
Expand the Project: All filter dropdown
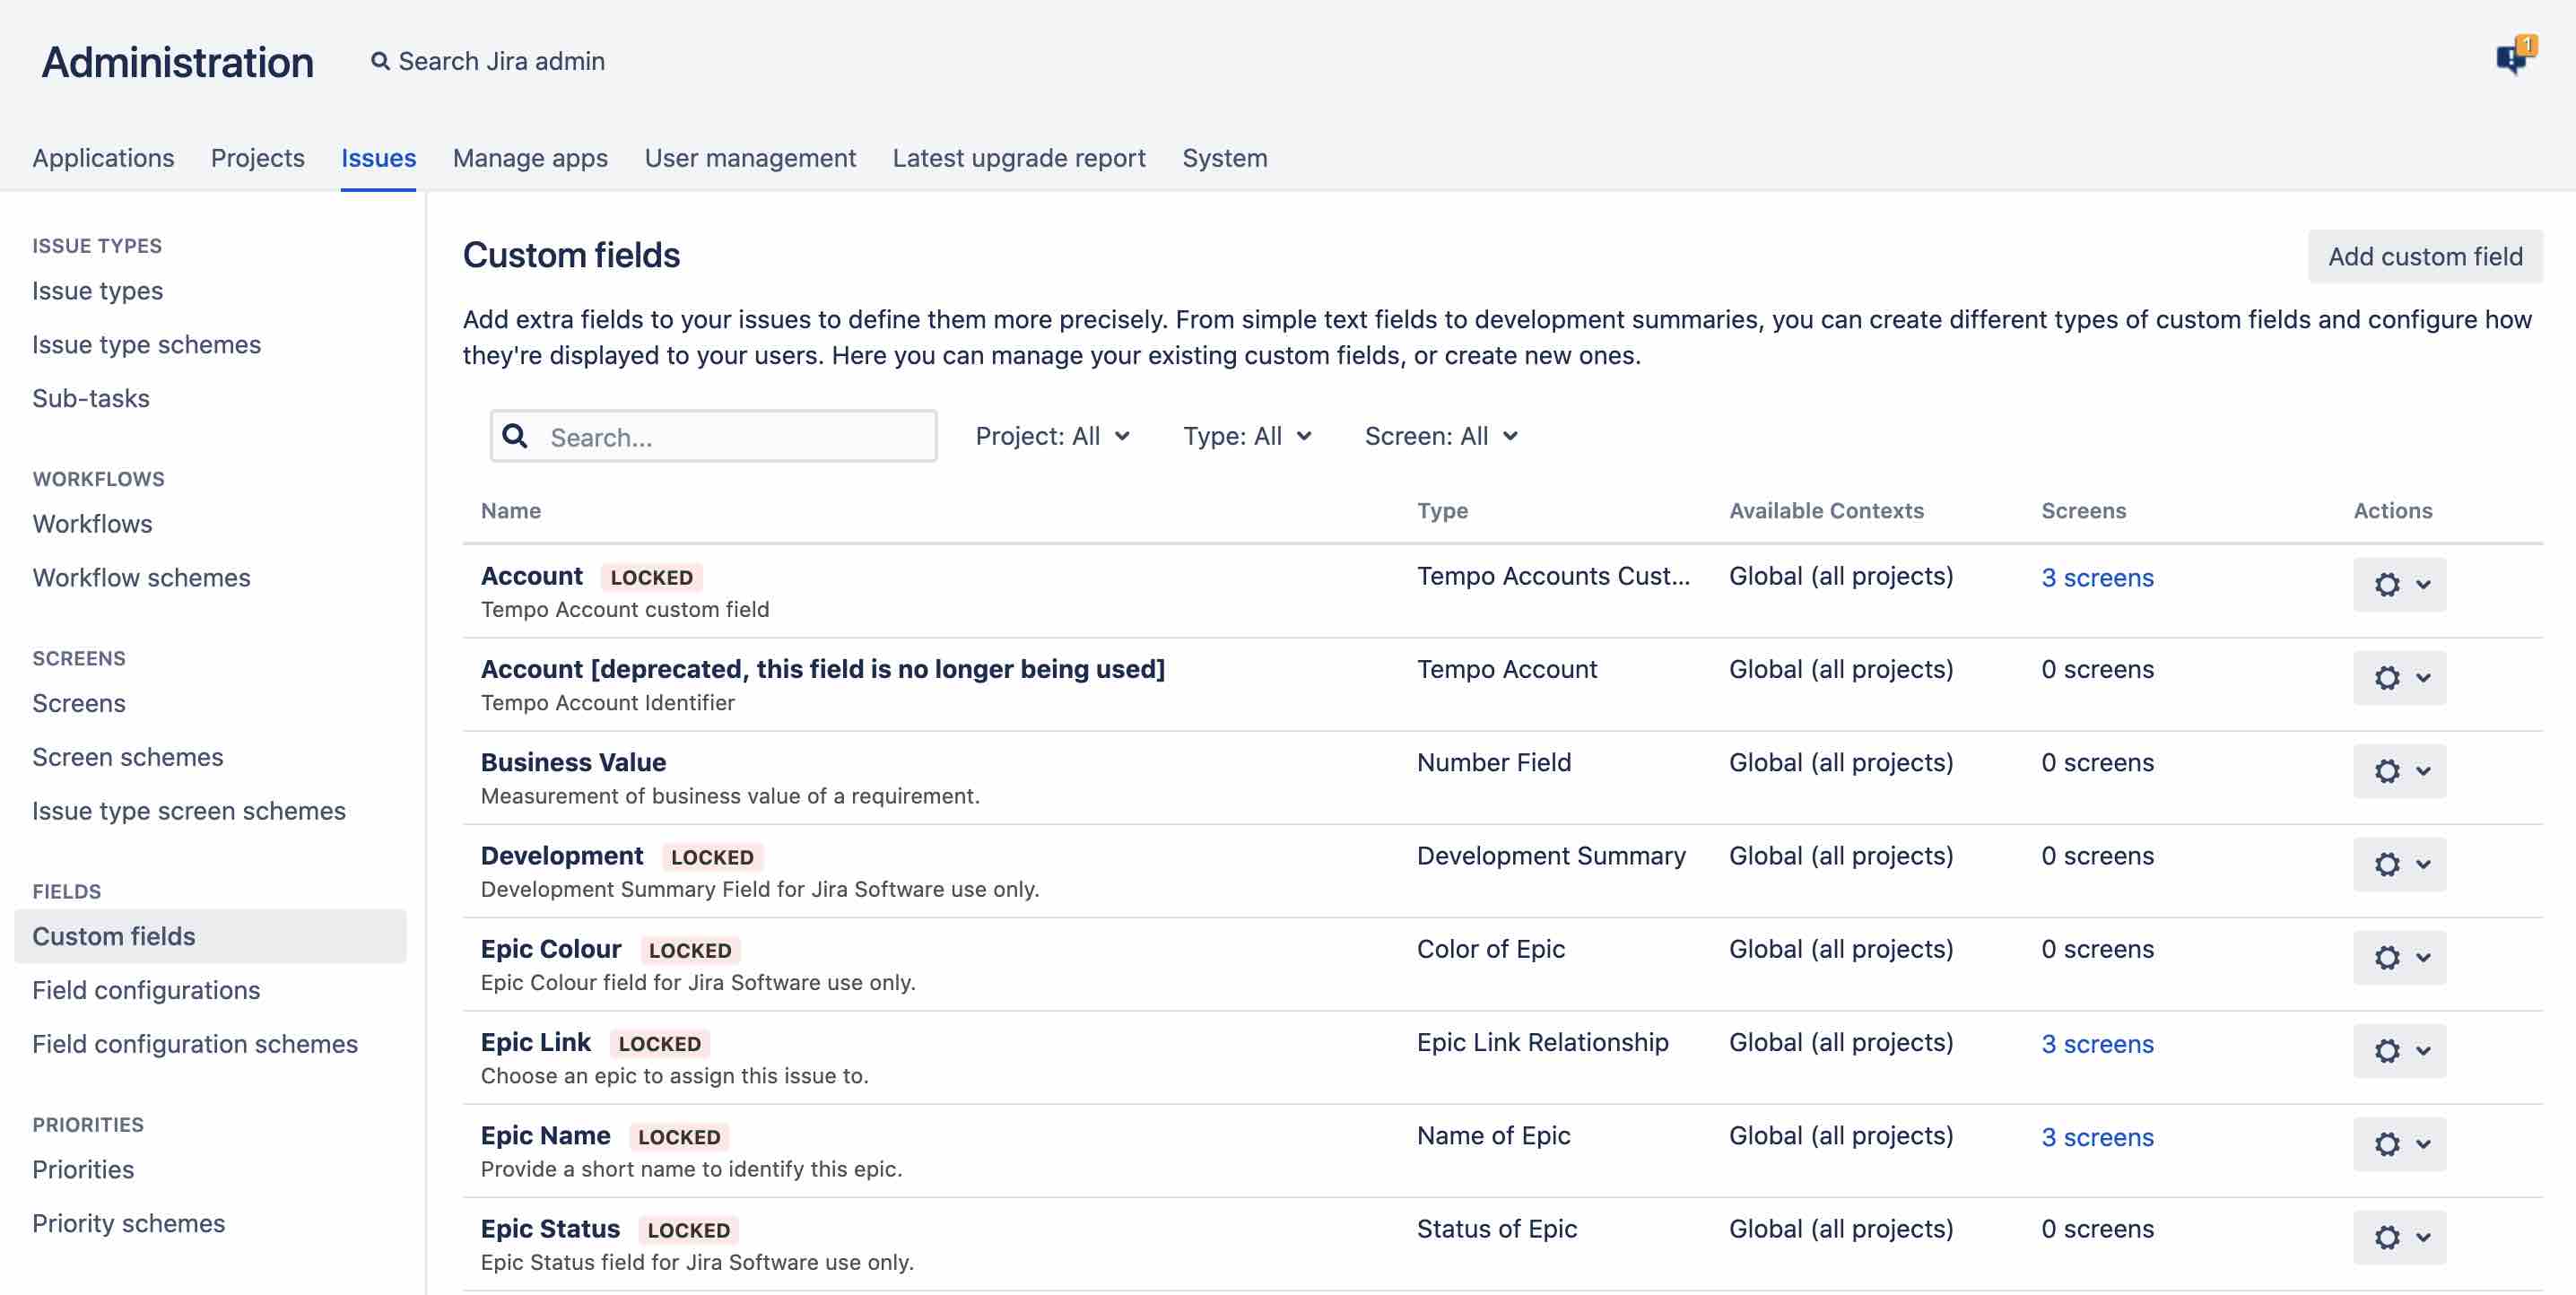[x=1052, y=436]
